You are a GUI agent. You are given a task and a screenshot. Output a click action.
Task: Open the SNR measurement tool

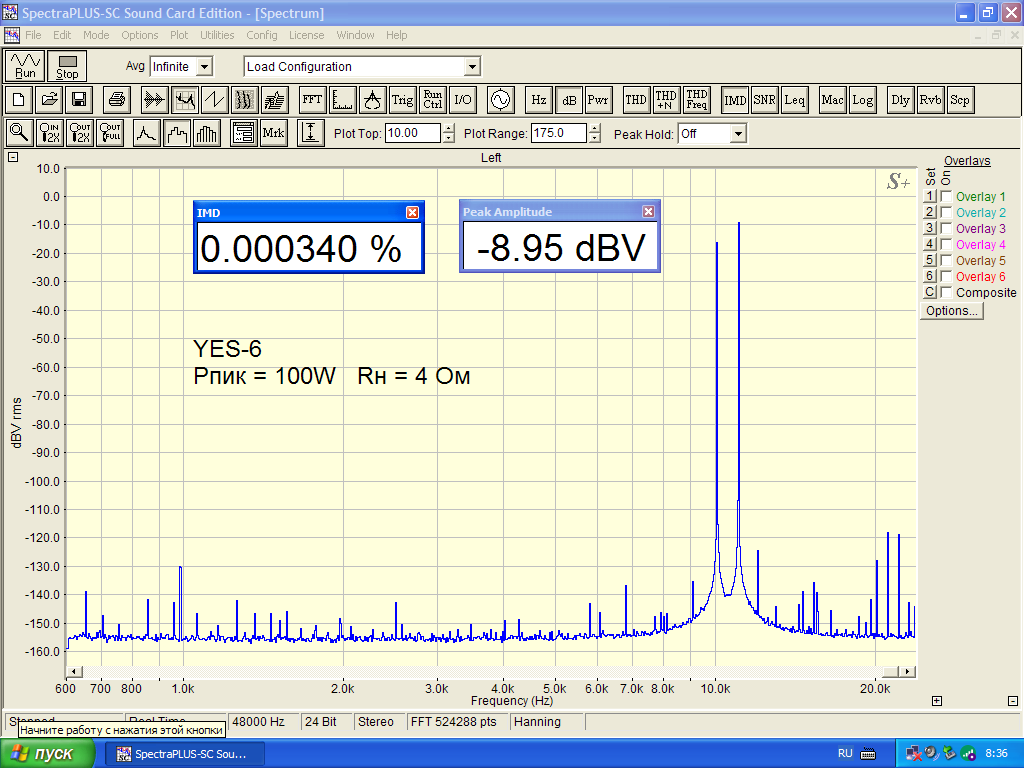coord(764,100)
